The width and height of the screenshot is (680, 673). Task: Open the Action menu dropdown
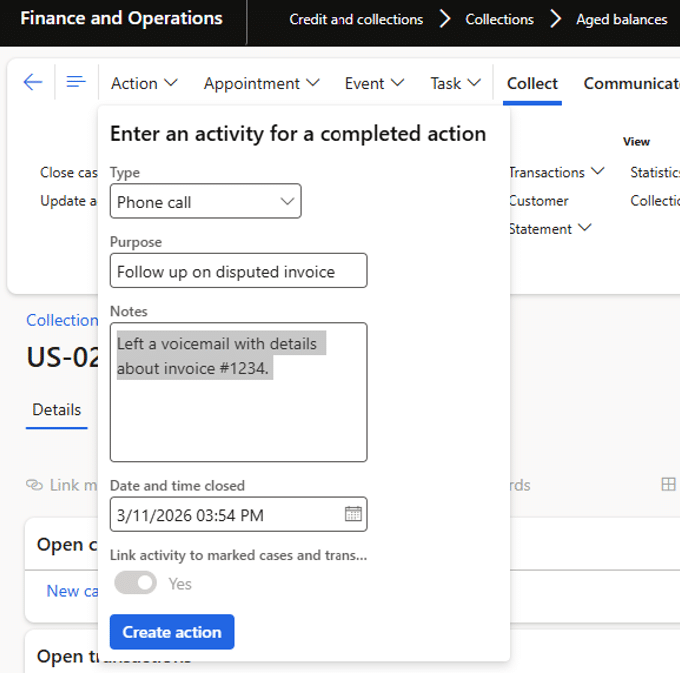tap(144, 84)
